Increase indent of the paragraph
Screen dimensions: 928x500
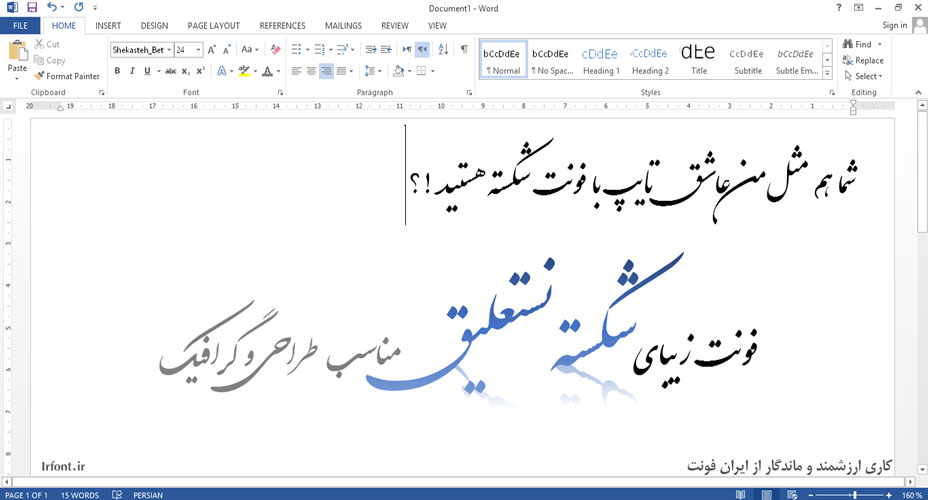pyautogui.click(x=386, y=49)
